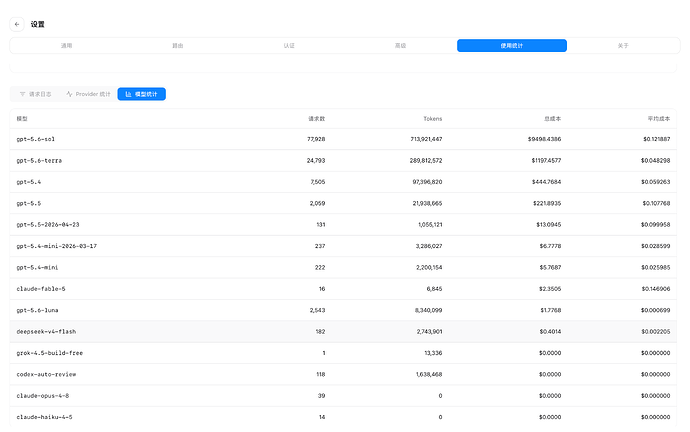Select the 使用统计 tab

[512, 46]
